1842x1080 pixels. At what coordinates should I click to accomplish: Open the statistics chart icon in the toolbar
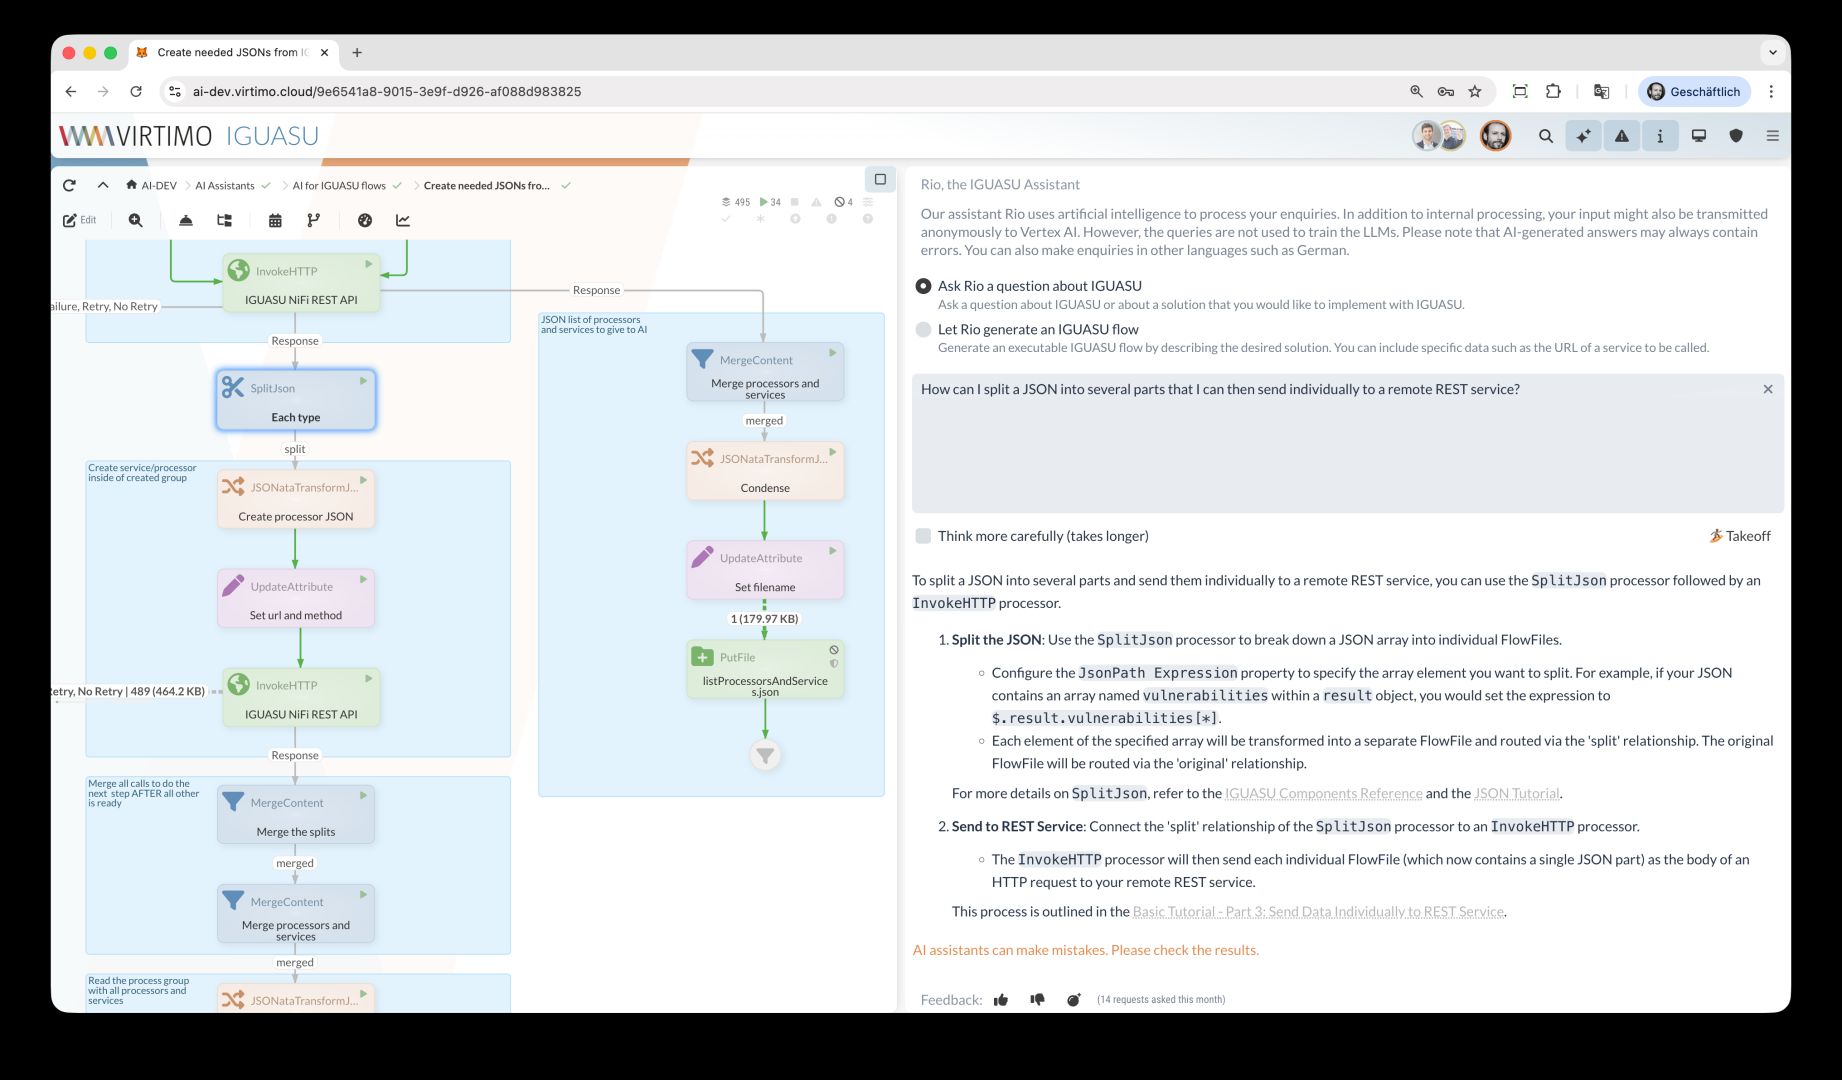403,220
